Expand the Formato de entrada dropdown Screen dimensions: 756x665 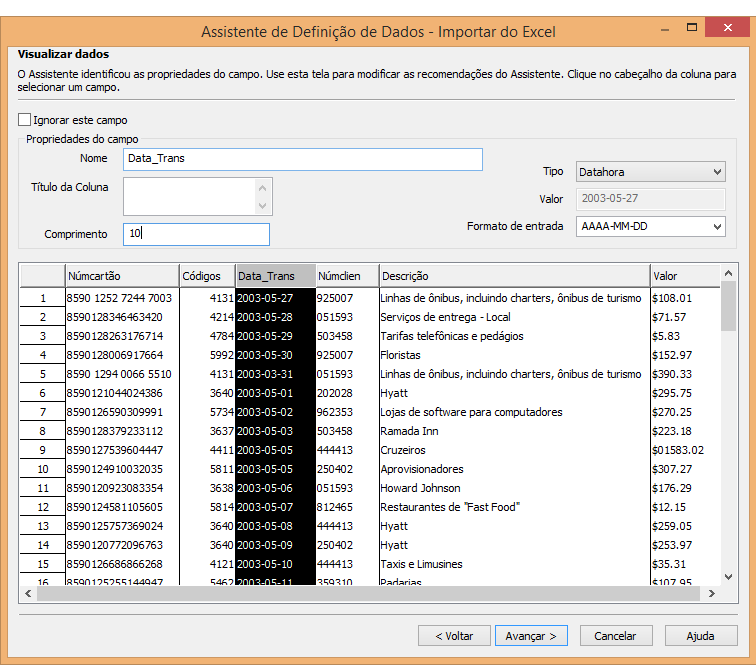(x=650, y=227)
